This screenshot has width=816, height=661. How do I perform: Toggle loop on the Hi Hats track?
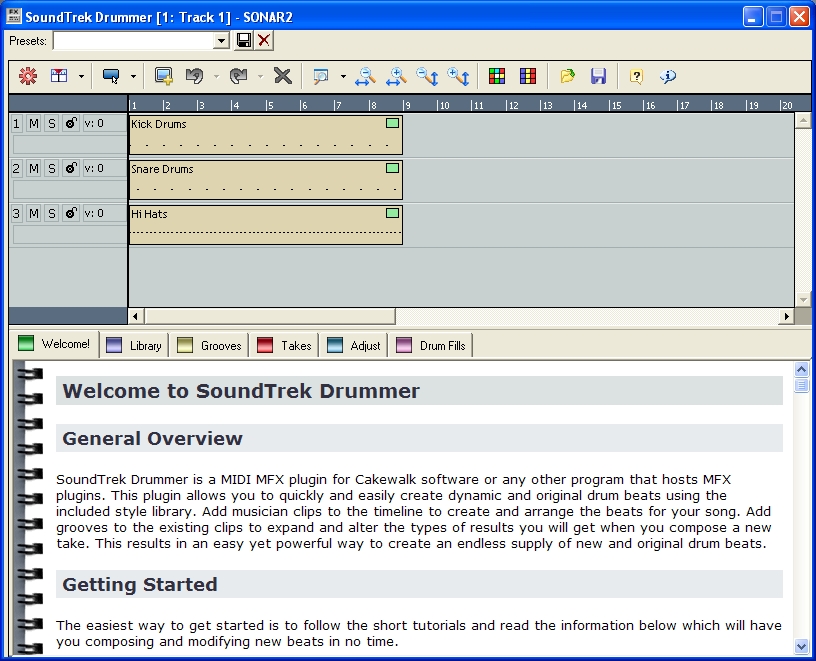[70, 212]
